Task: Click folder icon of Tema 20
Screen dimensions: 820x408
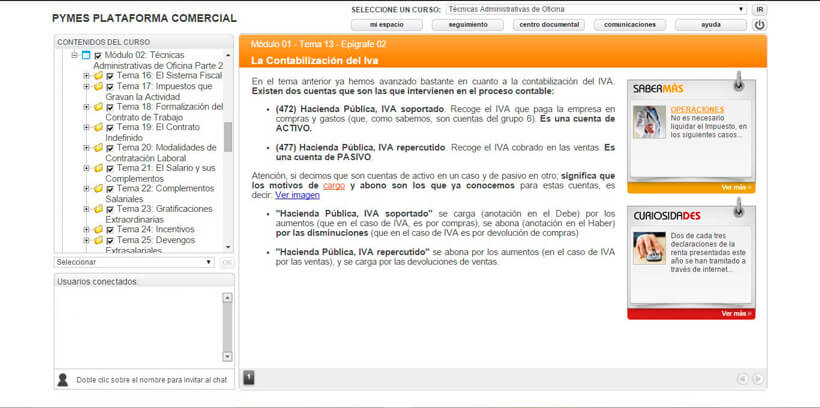Action: click(98, 148)
